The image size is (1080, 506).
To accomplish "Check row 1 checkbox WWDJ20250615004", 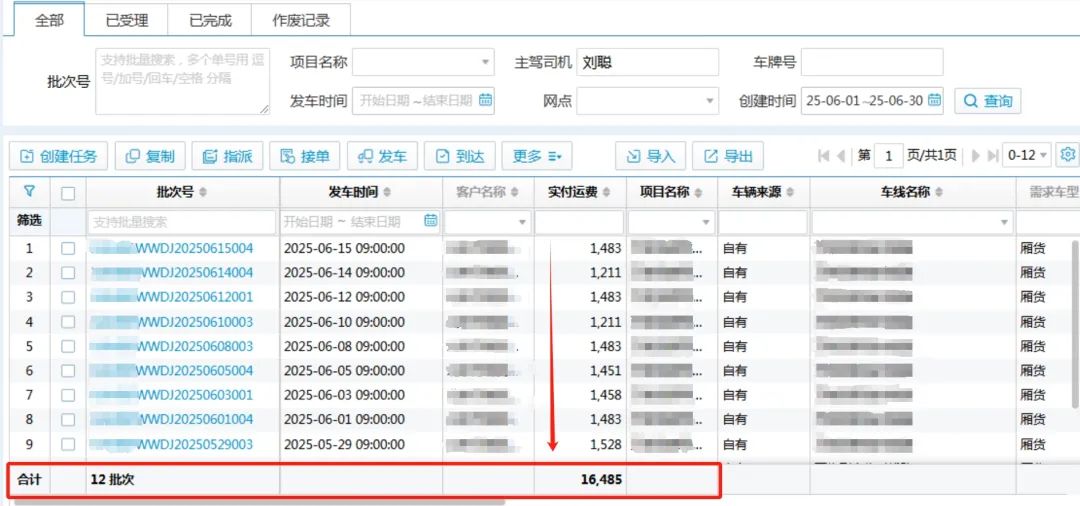I will pyautogui.click(x=68, y=249).
